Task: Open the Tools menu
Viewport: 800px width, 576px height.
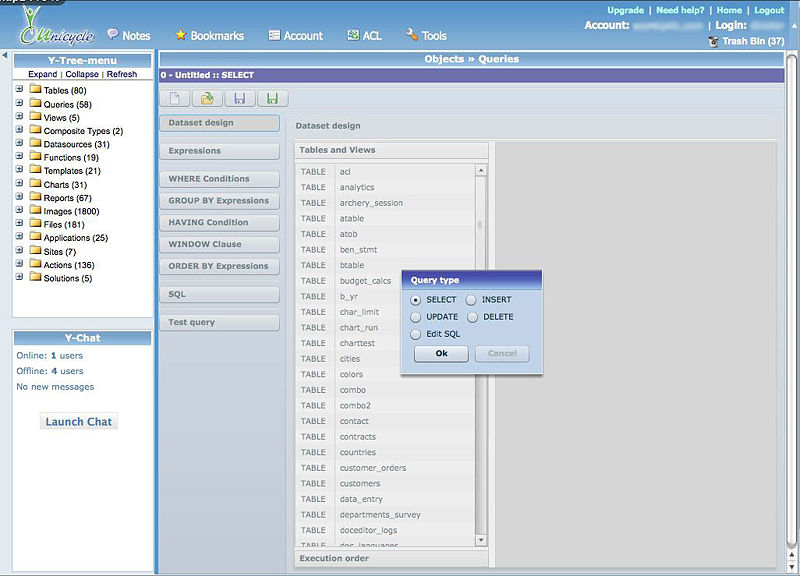Action: click(x=426, y=35)
